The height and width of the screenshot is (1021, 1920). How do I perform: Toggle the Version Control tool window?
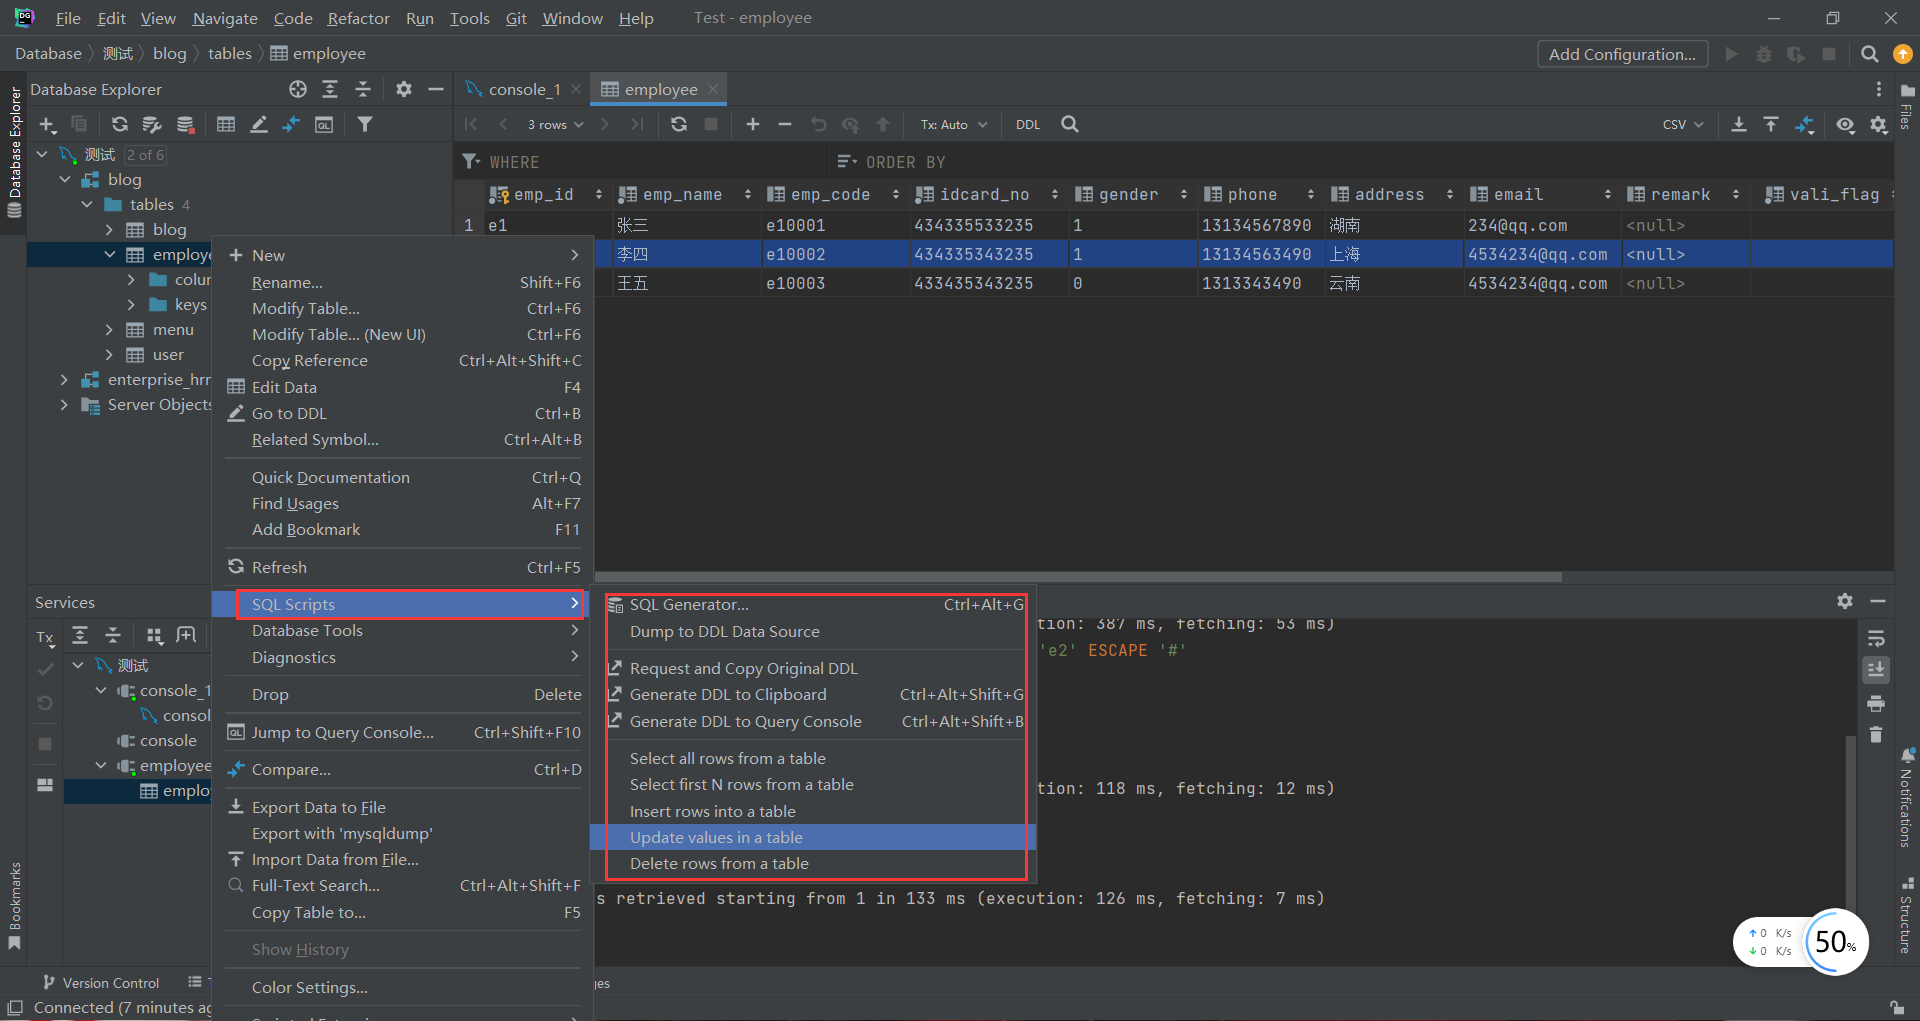pos(101,983)
